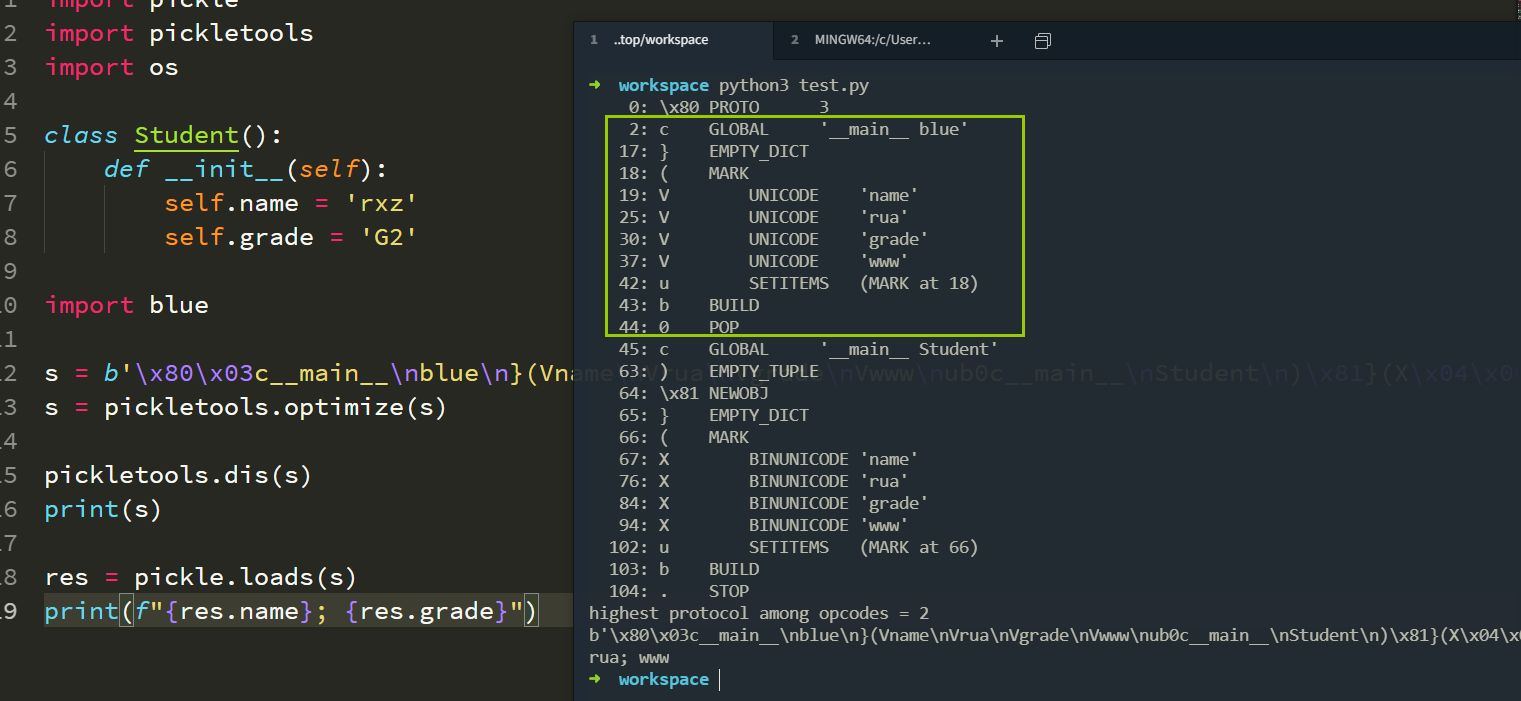Click the GLOBAL '__main__ blue' output line

(837, 129)
